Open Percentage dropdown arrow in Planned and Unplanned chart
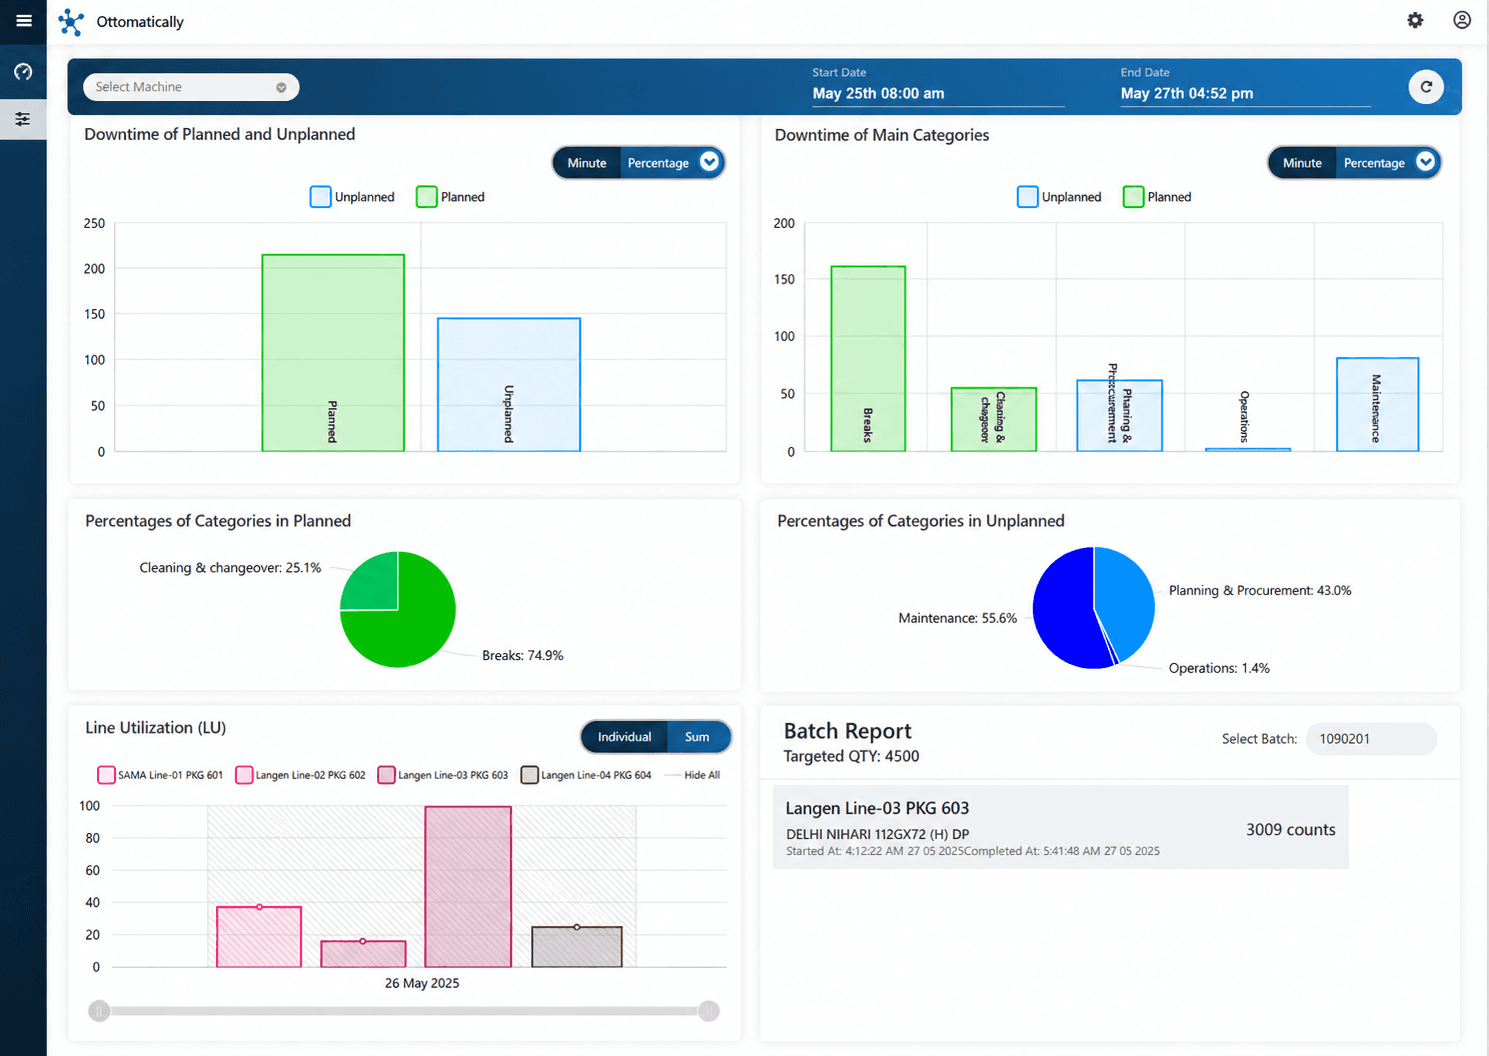1489x1056 pixels. [709, 162]
